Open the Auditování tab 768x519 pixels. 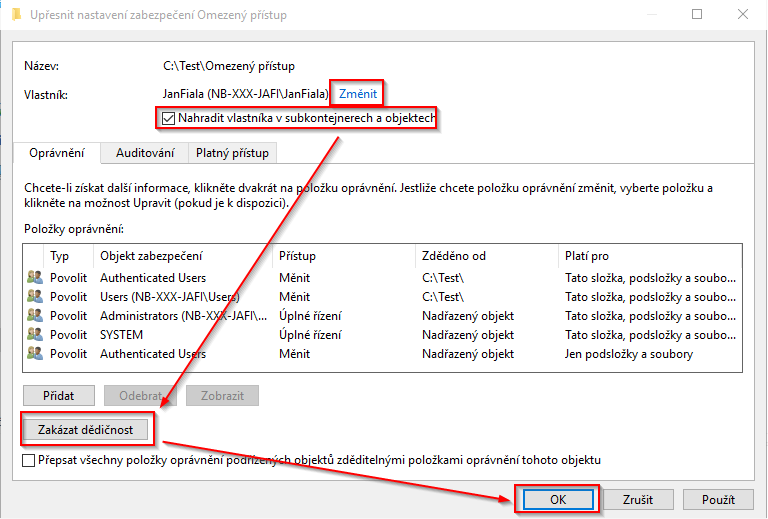pos(145,153)
